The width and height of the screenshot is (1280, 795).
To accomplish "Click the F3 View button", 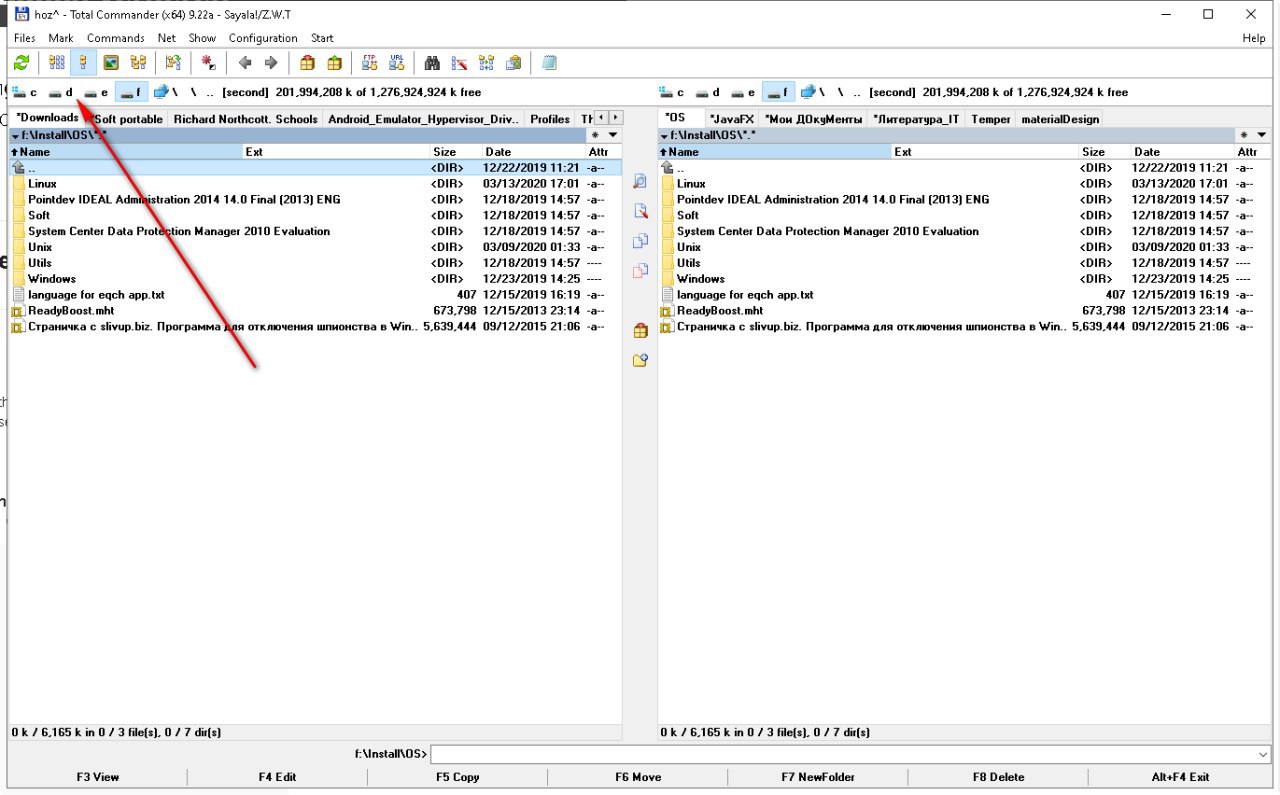I will [x=98, y=777].
